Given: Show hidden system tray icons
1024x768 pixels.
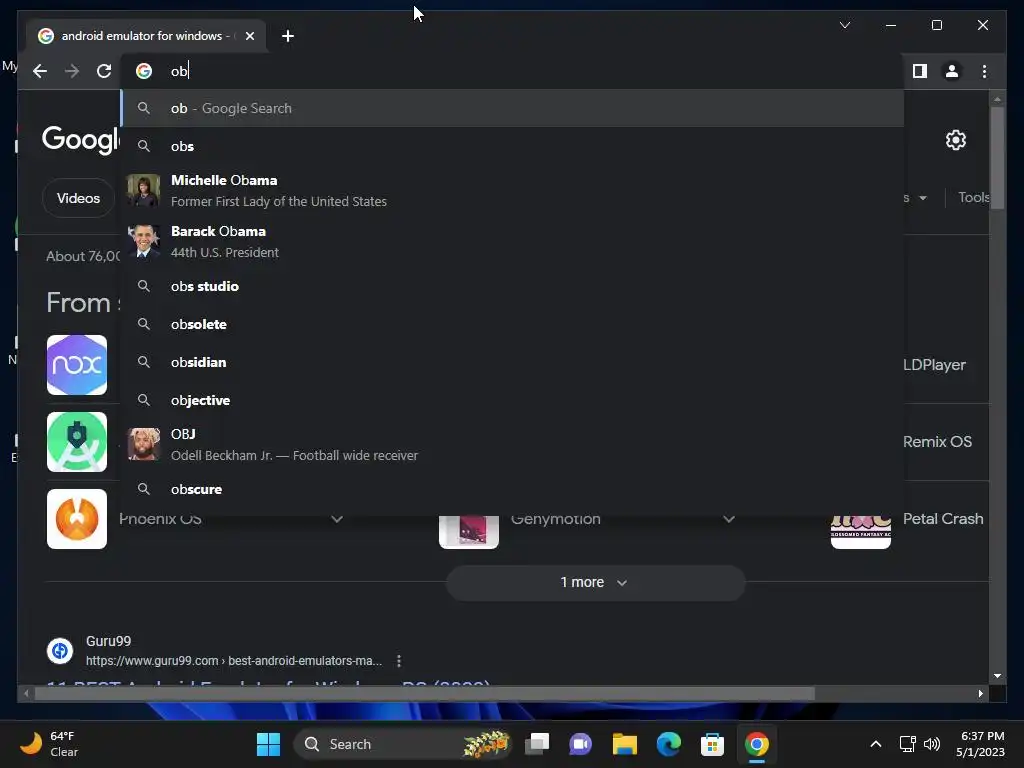Looking at the screenshot, I should (x=876, y=744).
